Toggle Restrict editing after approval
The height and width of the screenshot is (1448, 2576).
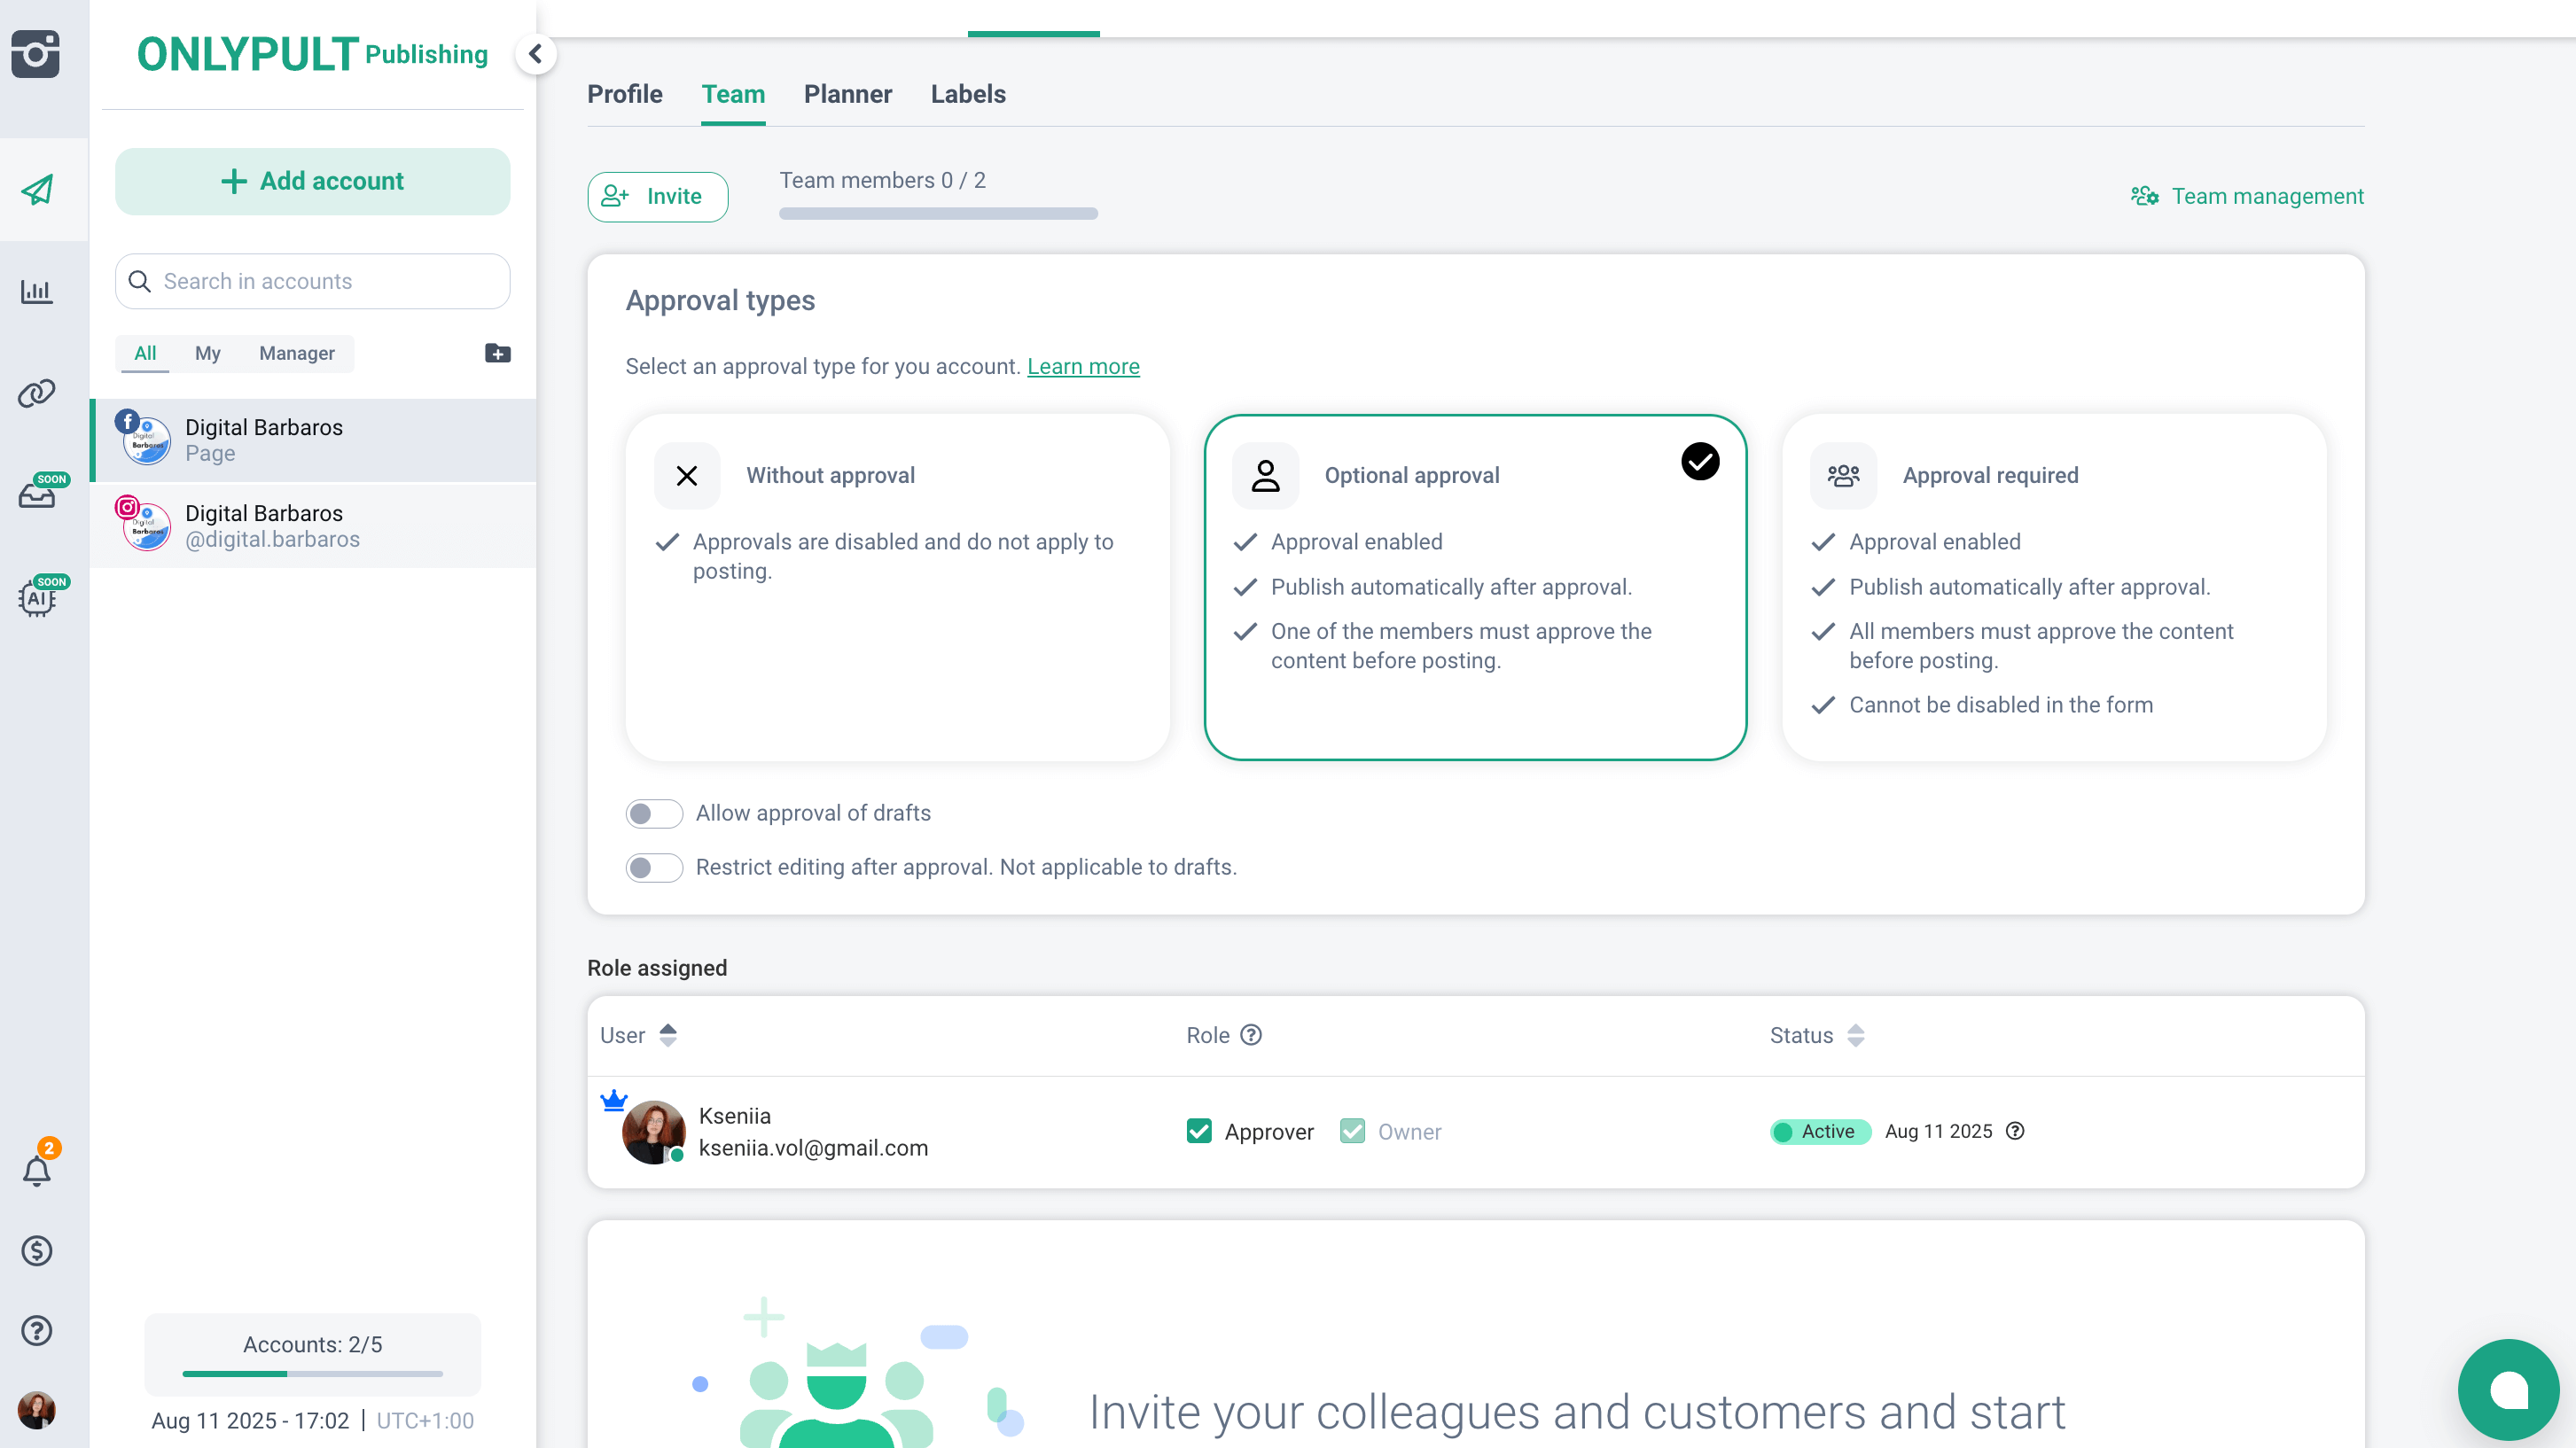click(x=654, y=867)
